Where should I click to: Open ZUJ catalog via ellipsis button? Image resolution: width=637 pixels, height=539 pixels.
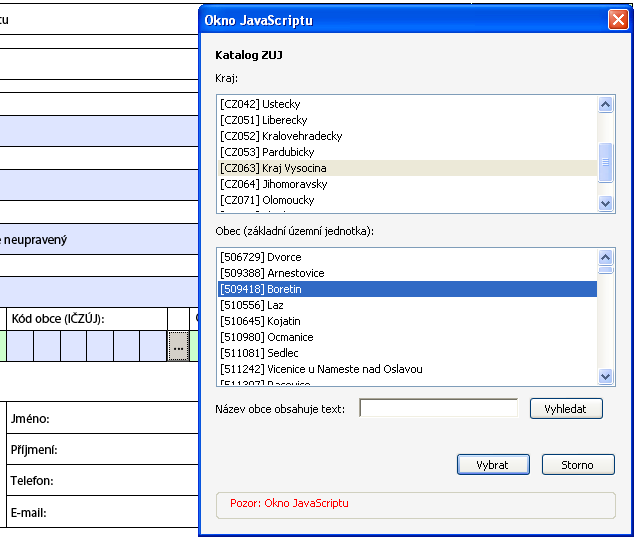tap(178, 346)
